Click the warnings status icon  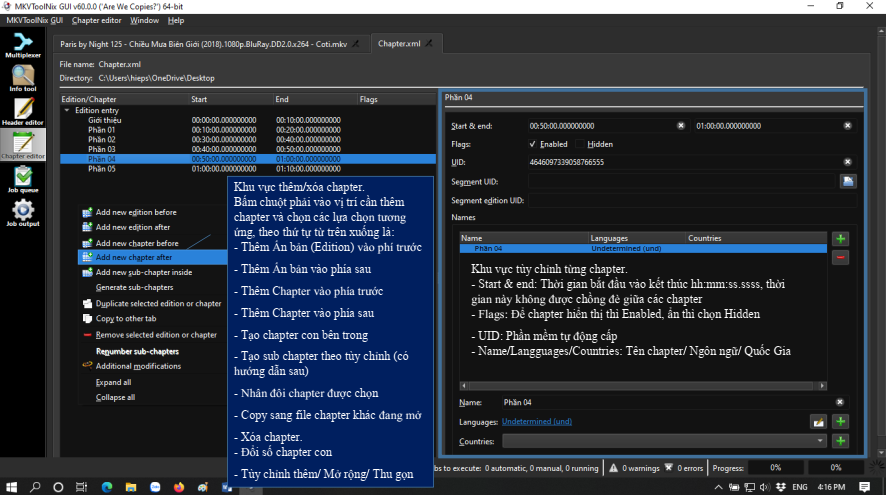614,468
